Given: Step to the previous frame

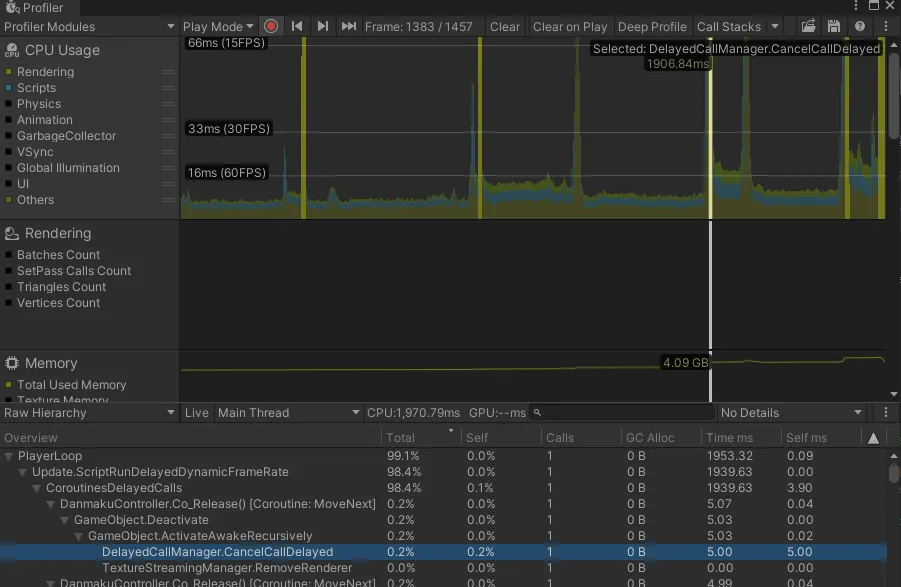Looking at the screenshot, I should 297,27.
